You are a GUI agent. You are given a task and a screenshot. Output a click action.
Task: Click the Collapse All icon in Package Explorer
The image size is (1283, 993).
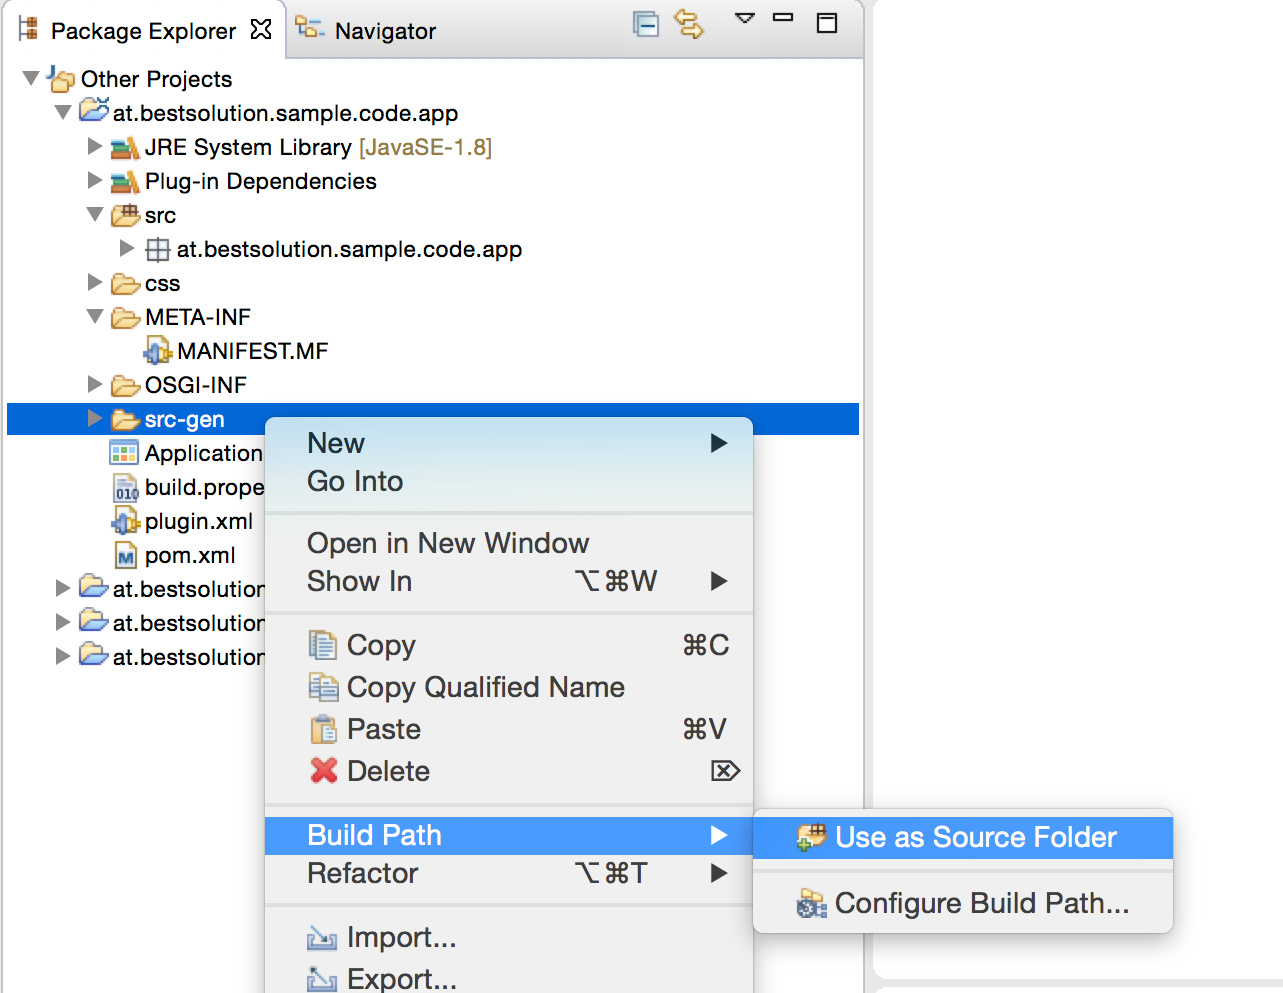tap(646, 24)
